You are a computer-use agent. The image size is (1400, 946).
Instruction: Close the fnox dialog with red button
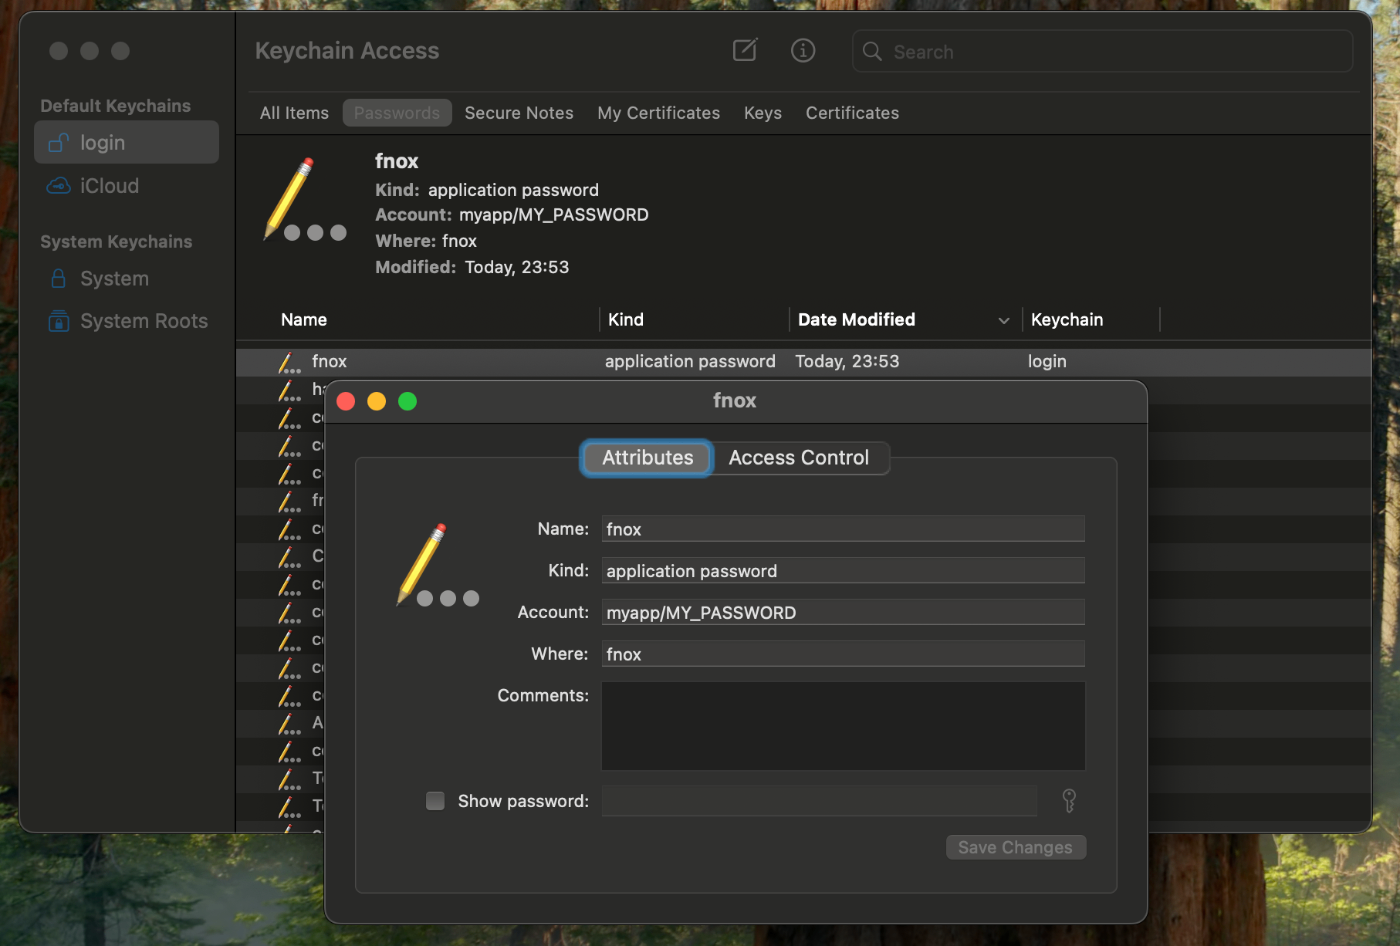point(346,401)
